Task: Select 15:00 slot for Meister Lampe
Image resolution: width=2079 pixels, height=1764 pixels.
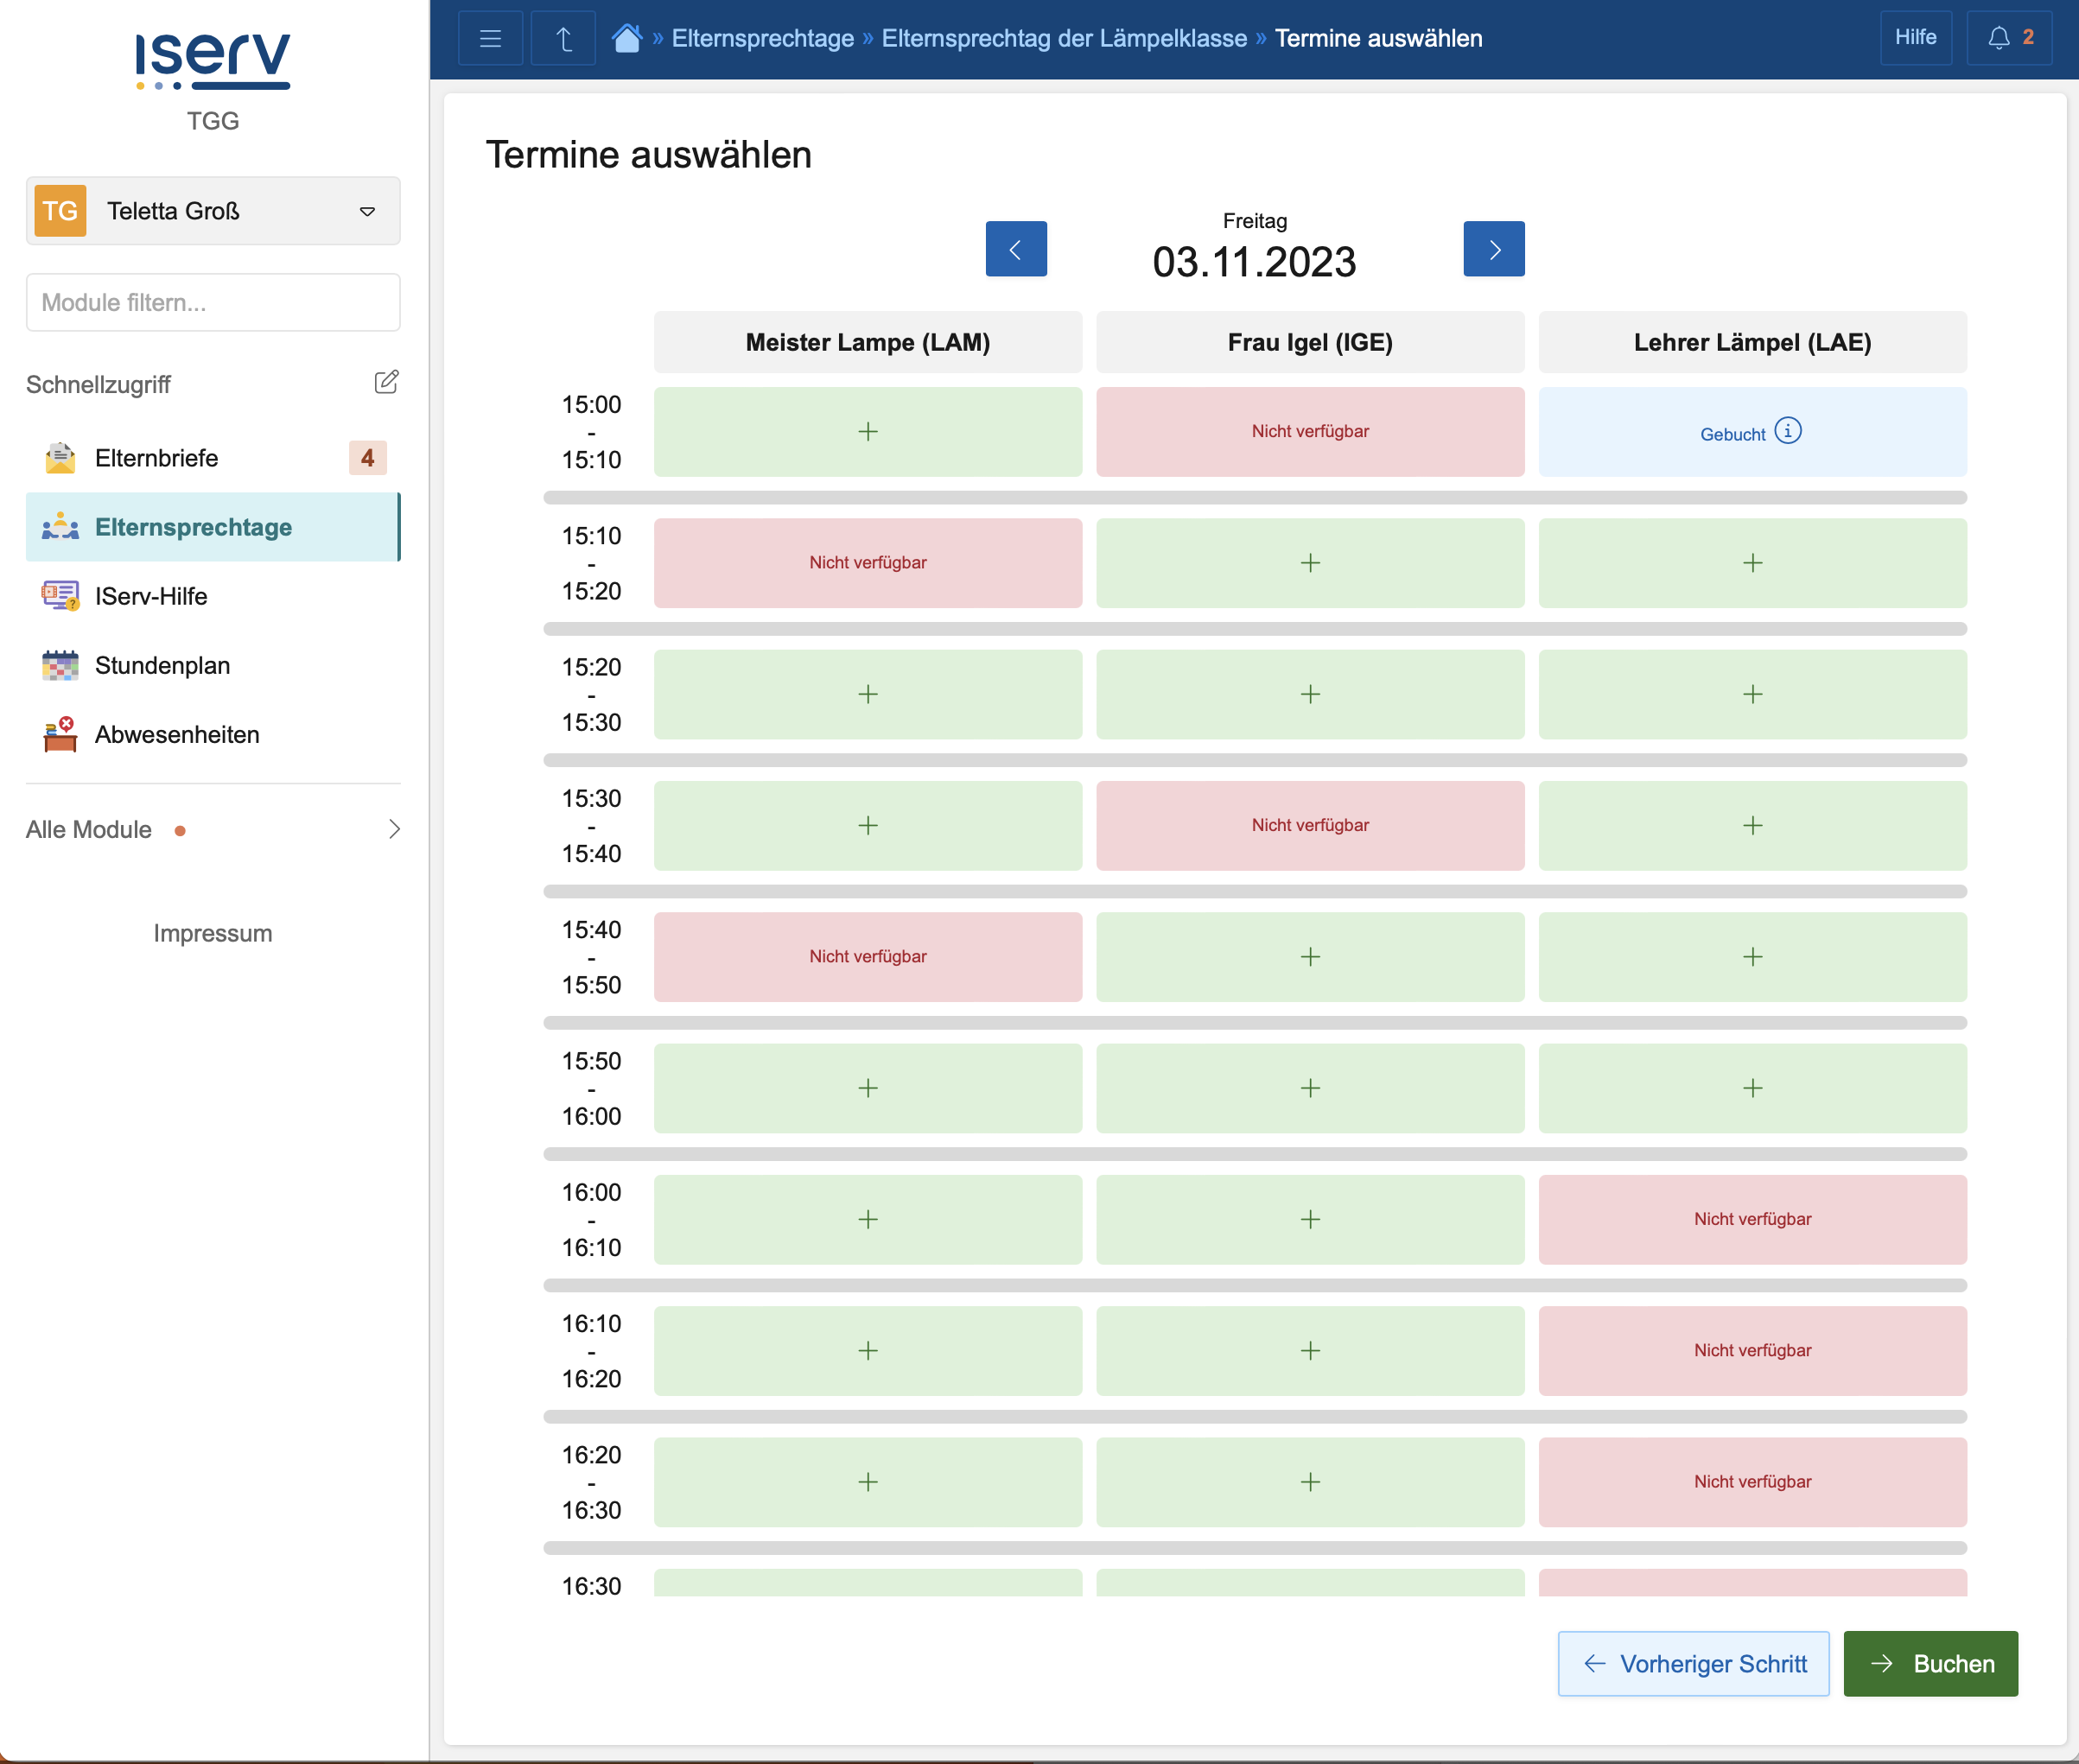Action: click(x=867, y=432)
